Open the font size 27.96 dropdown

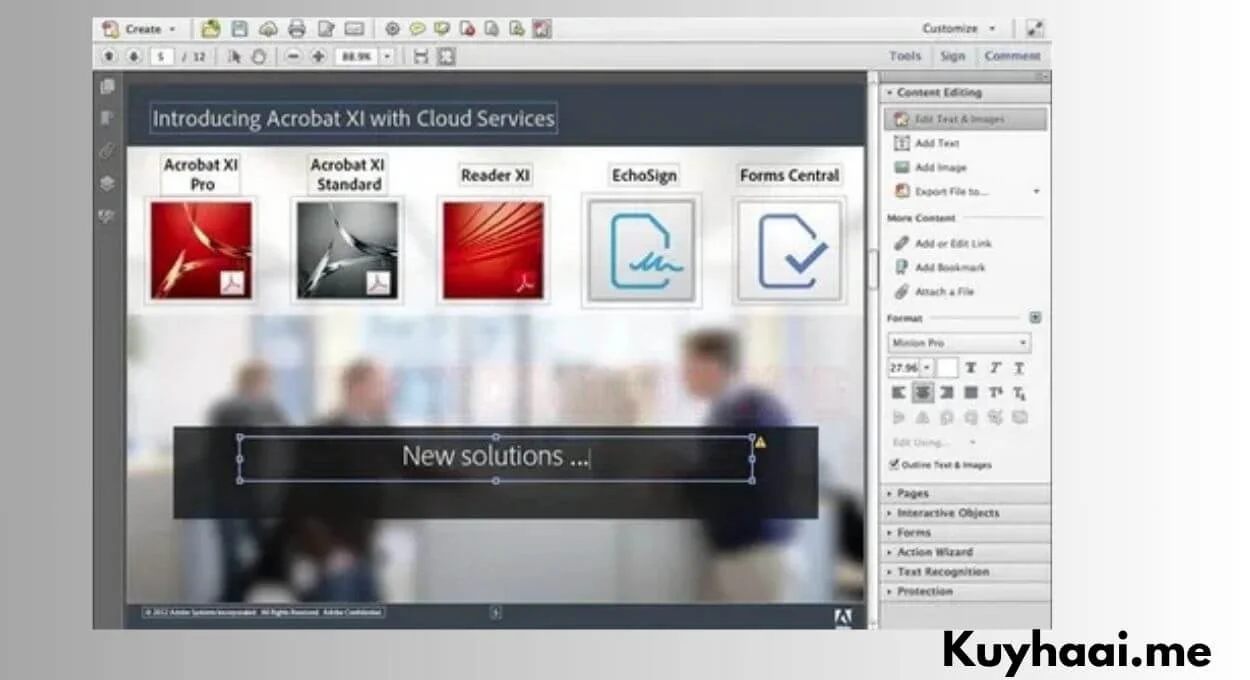tap(927, 368)
